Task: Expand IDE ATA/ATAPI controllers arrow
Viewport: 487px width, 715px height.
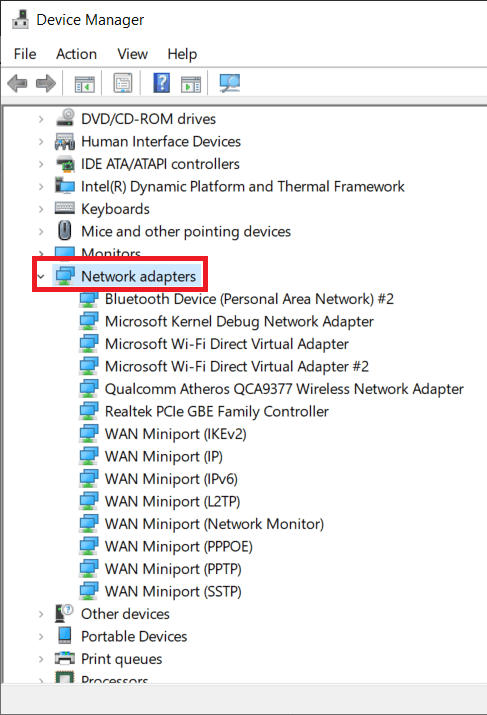Action: point(41,164)
